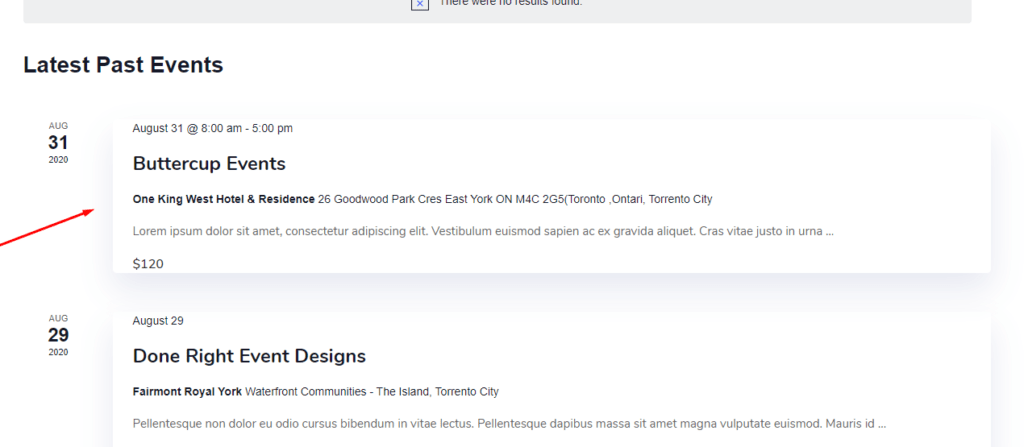Open the Buttercup Events title link

pyautogui.click(x=209, y=163)
